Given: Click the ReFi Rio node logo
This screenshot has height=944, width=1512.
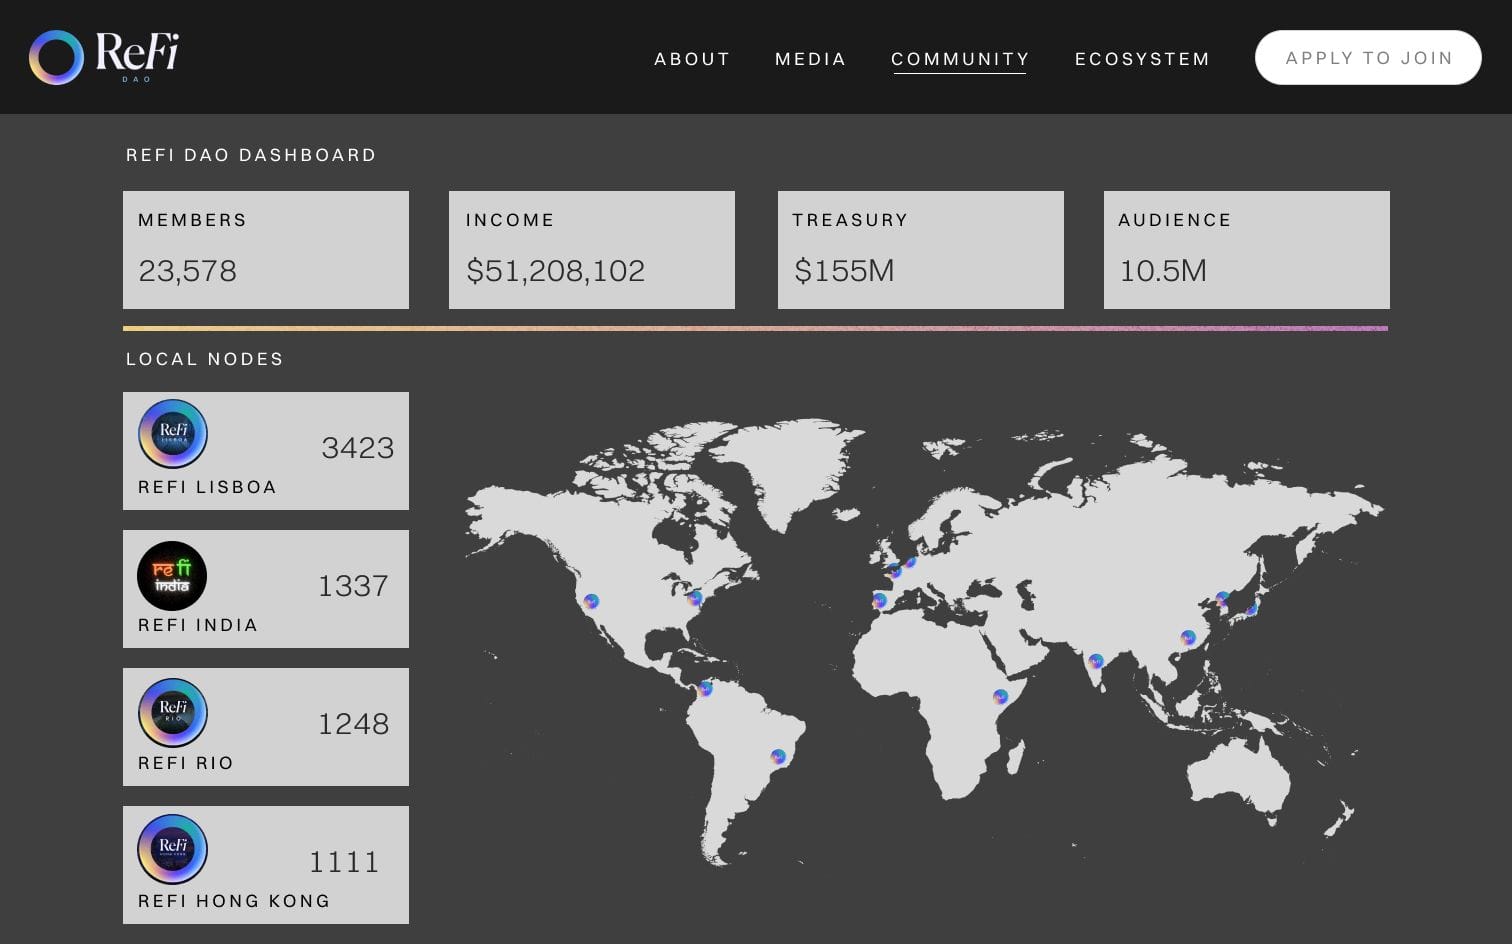Looking at the screenshot, I should click(173, 712).
